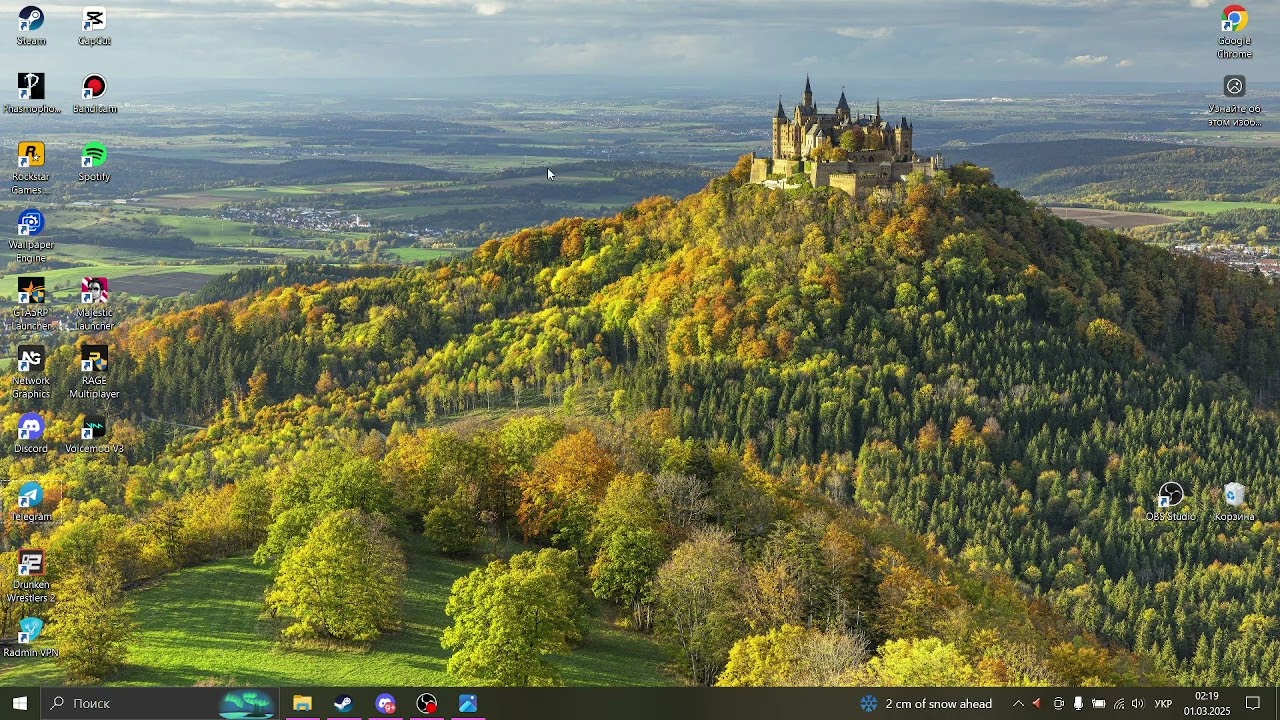Click the Meet Now camera tray icon
The image size is (1280, 720).
1058,704
